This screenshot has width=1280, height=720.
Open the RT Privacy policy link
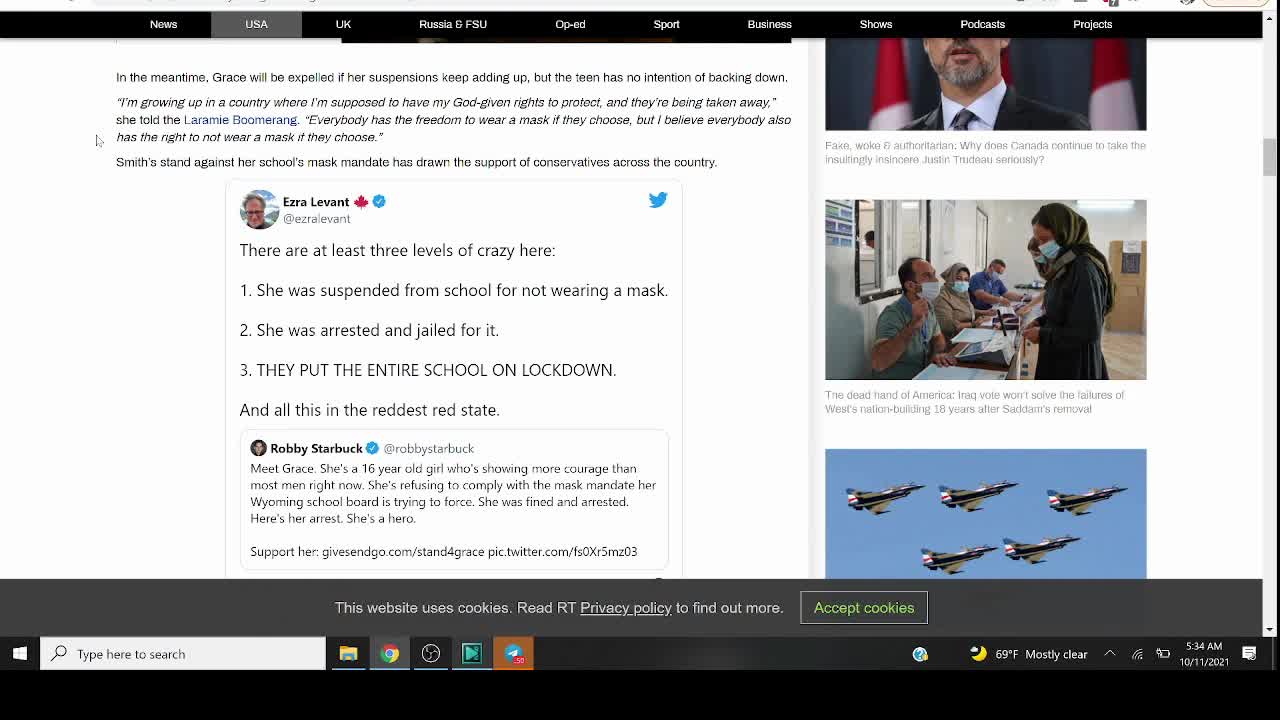click(x=626, y=608)
